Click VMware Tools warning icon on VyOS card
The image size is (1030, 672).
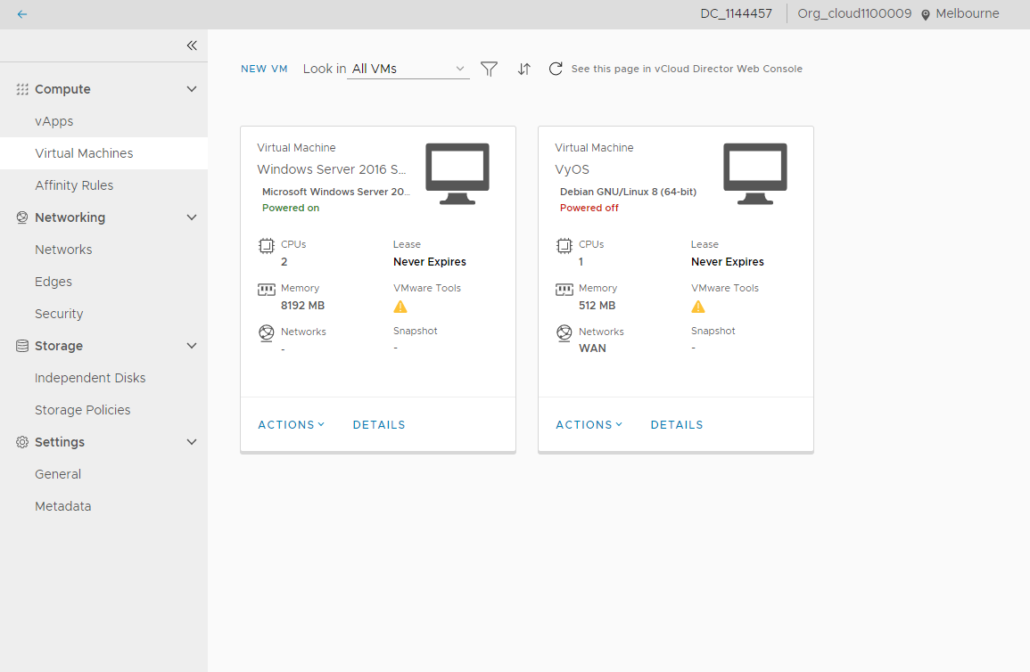[x=698, y=307]
